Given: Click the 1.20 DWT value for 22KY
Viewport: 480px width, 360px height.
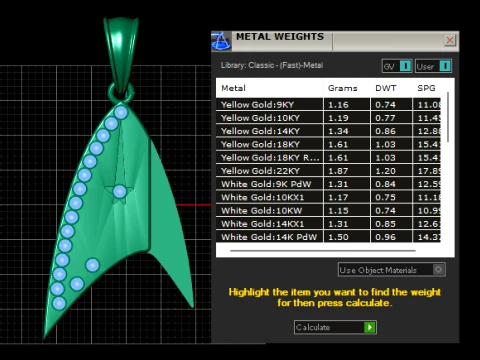Looking at the screenshot, I should (385, 171).
